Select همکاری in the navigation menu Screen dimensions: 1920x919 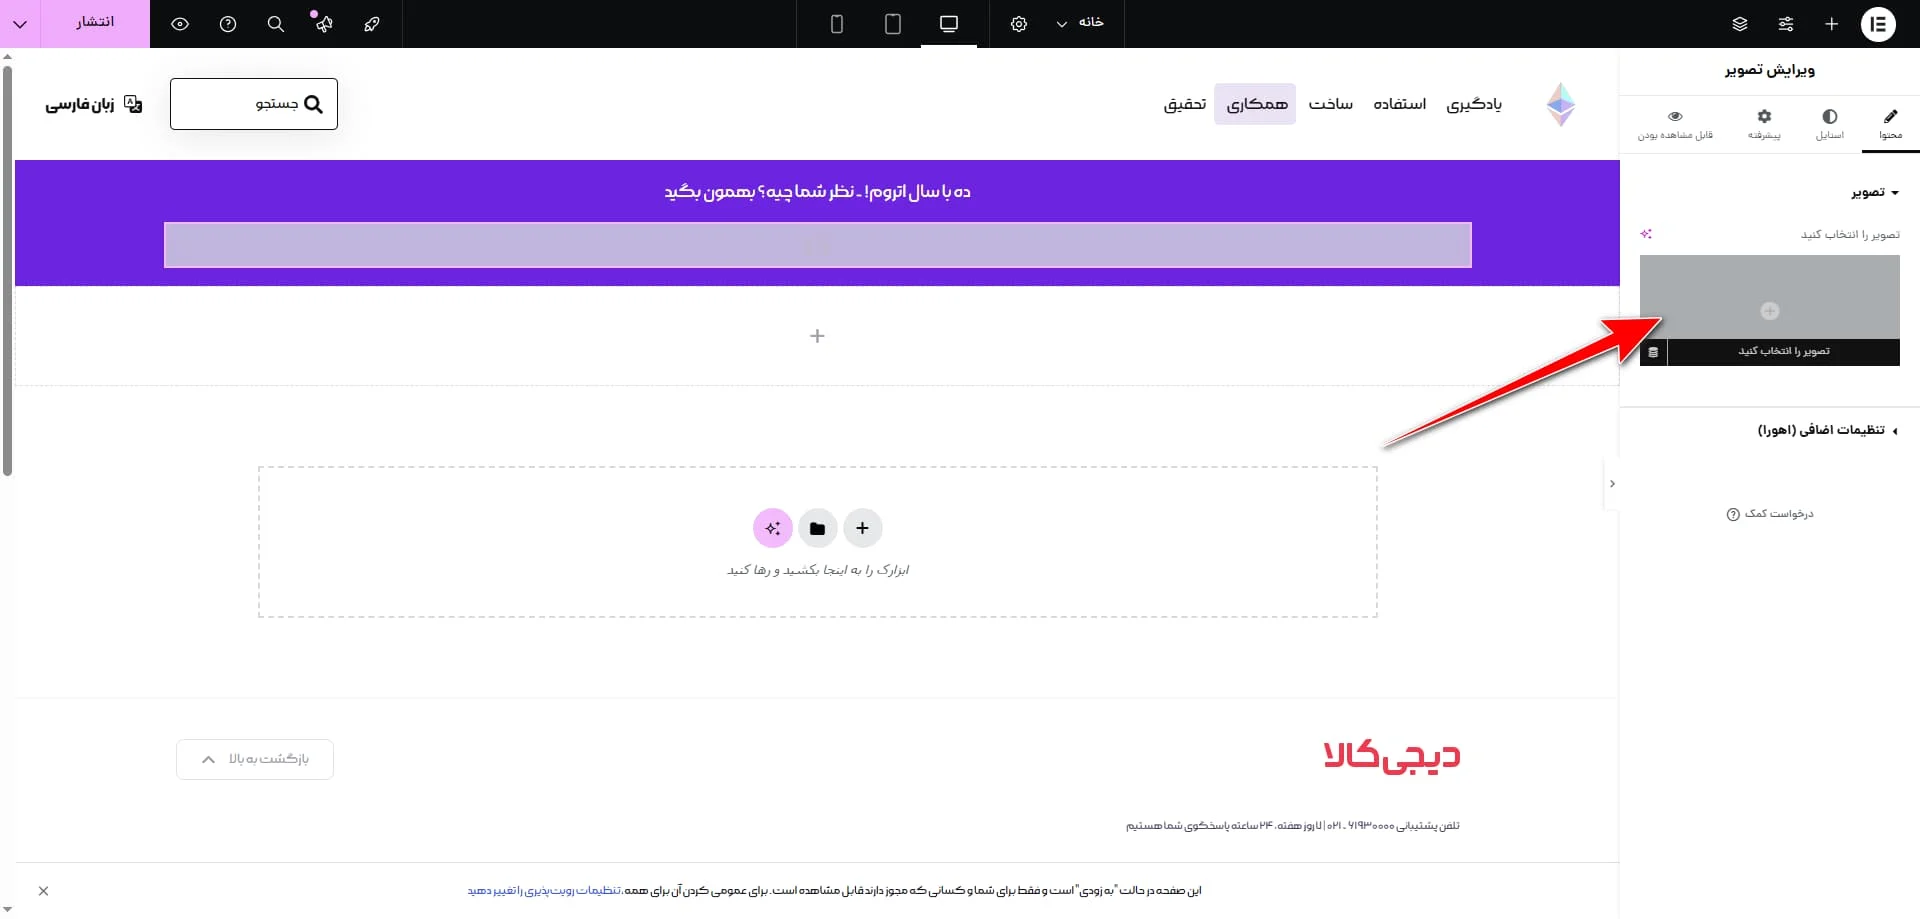[x=1256, y=103]
